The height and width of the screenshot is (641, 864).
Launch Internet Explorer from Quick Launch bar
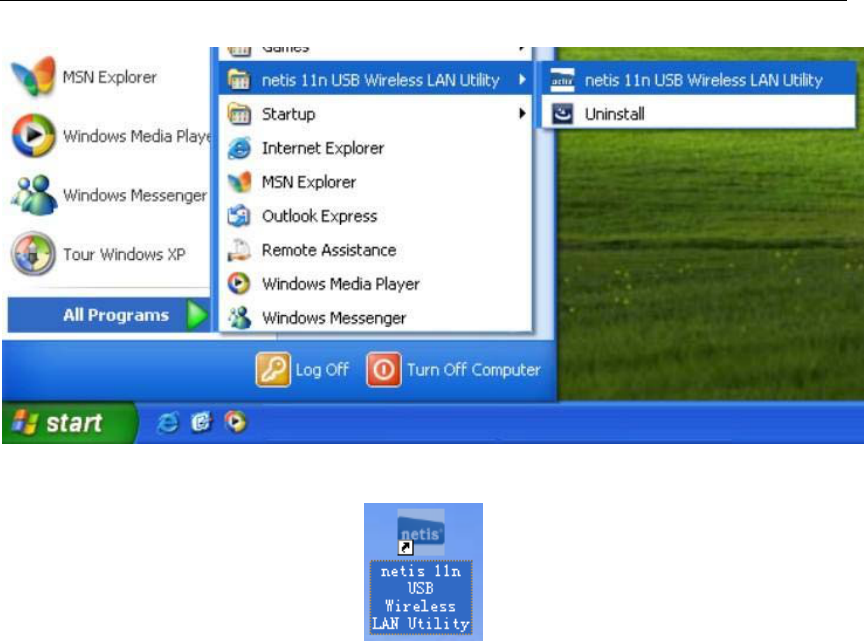[168, 423]
